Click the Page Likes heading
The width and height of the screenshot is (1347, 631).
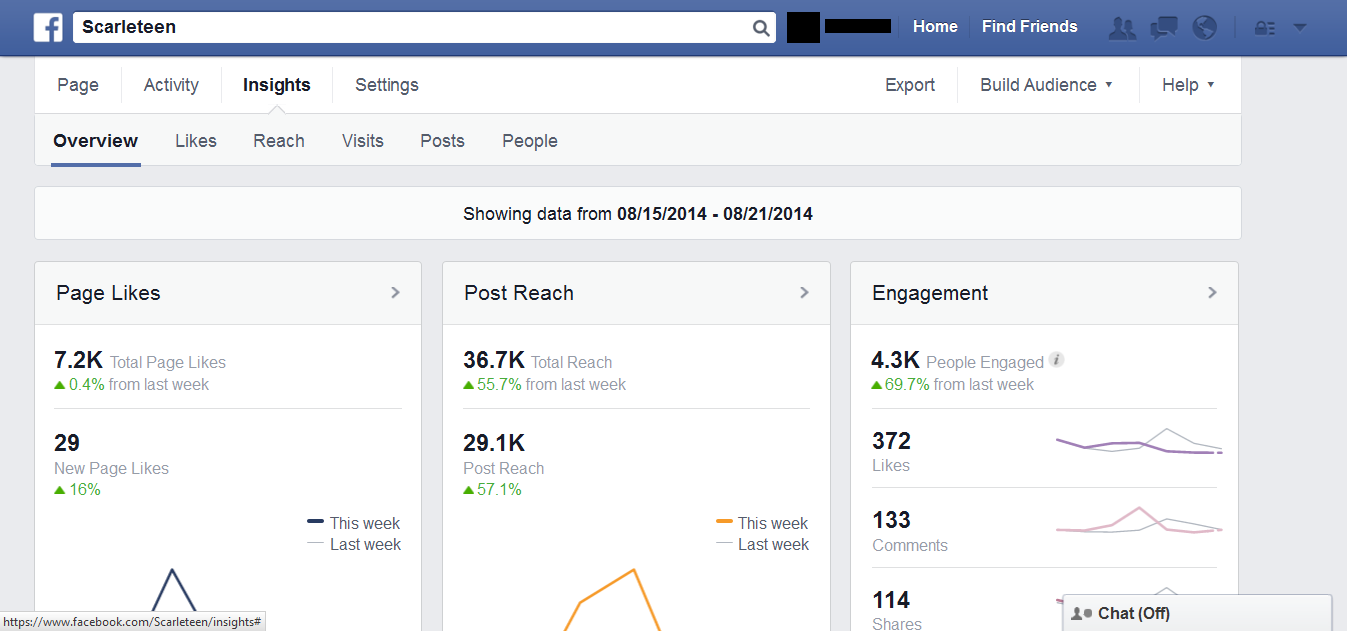108,293
